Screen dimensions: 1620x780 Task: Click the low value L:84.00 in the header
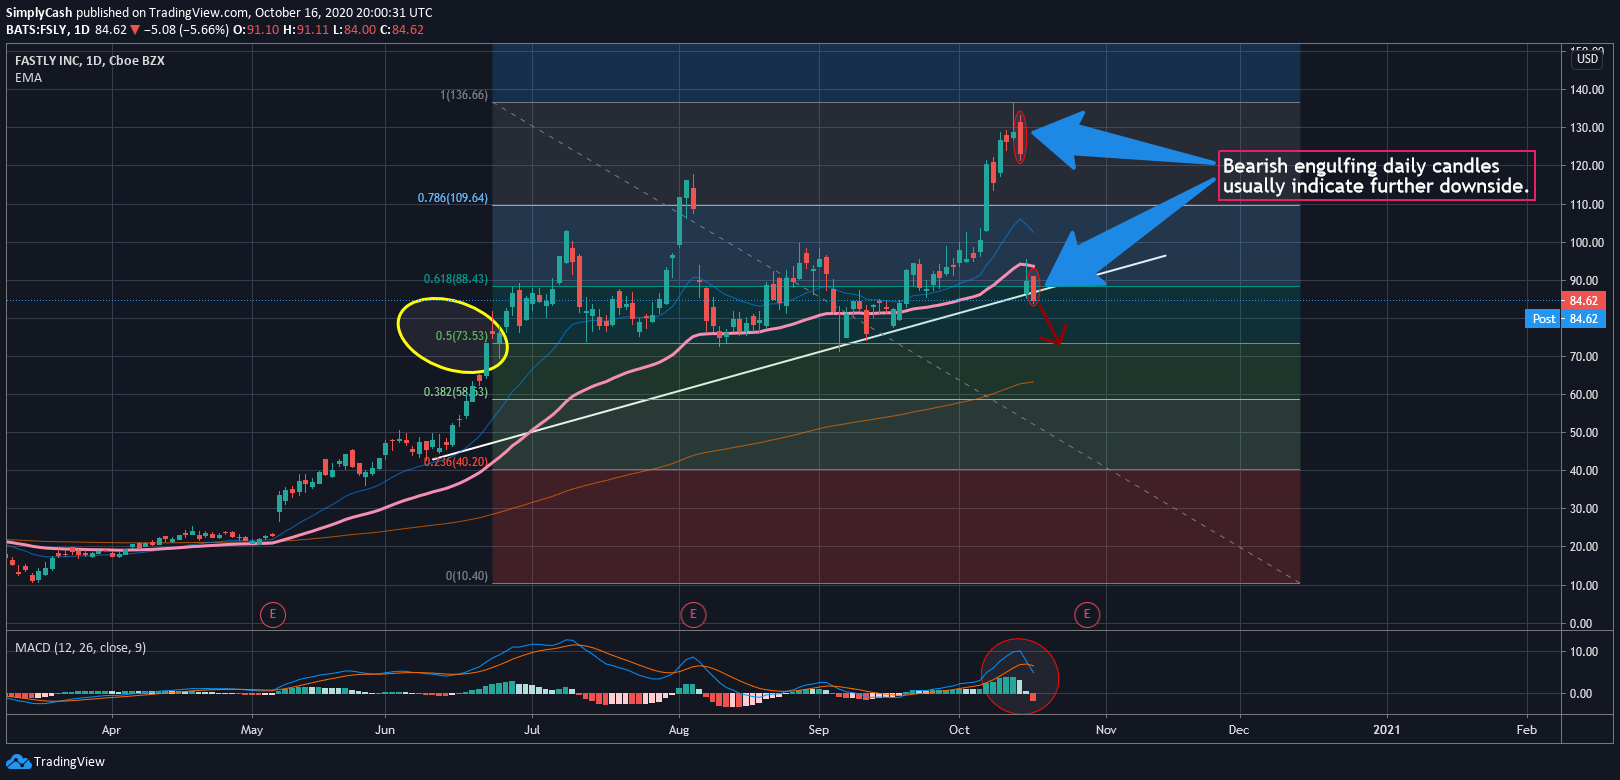point(355,30)
